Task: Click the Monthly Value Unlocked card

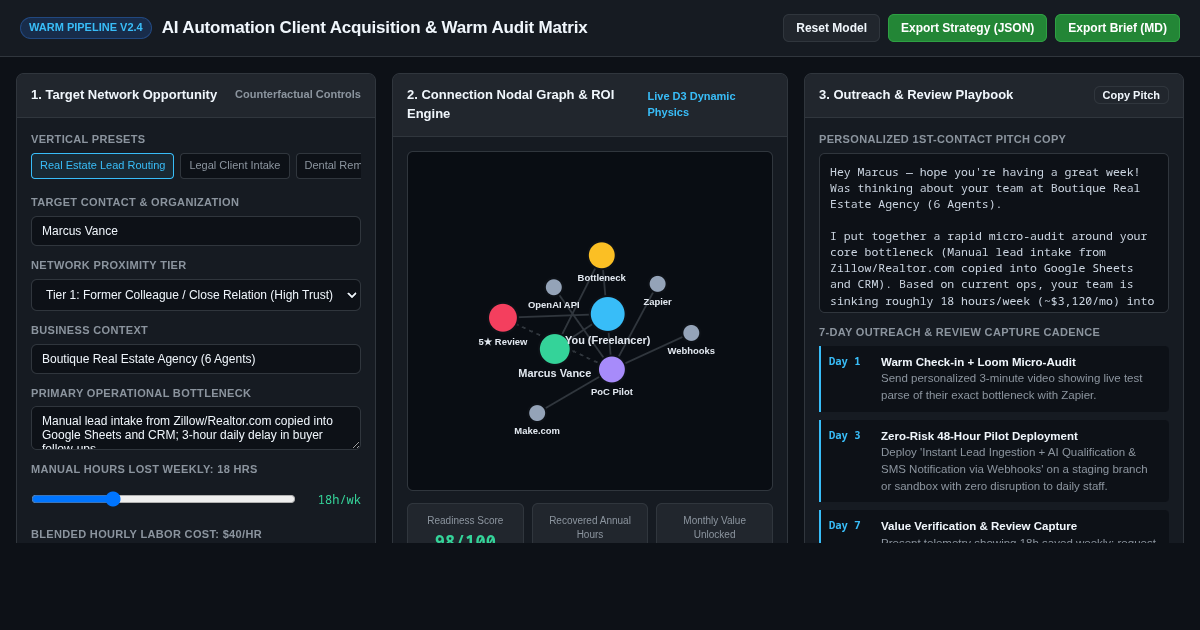Action: tap(715, 524)
